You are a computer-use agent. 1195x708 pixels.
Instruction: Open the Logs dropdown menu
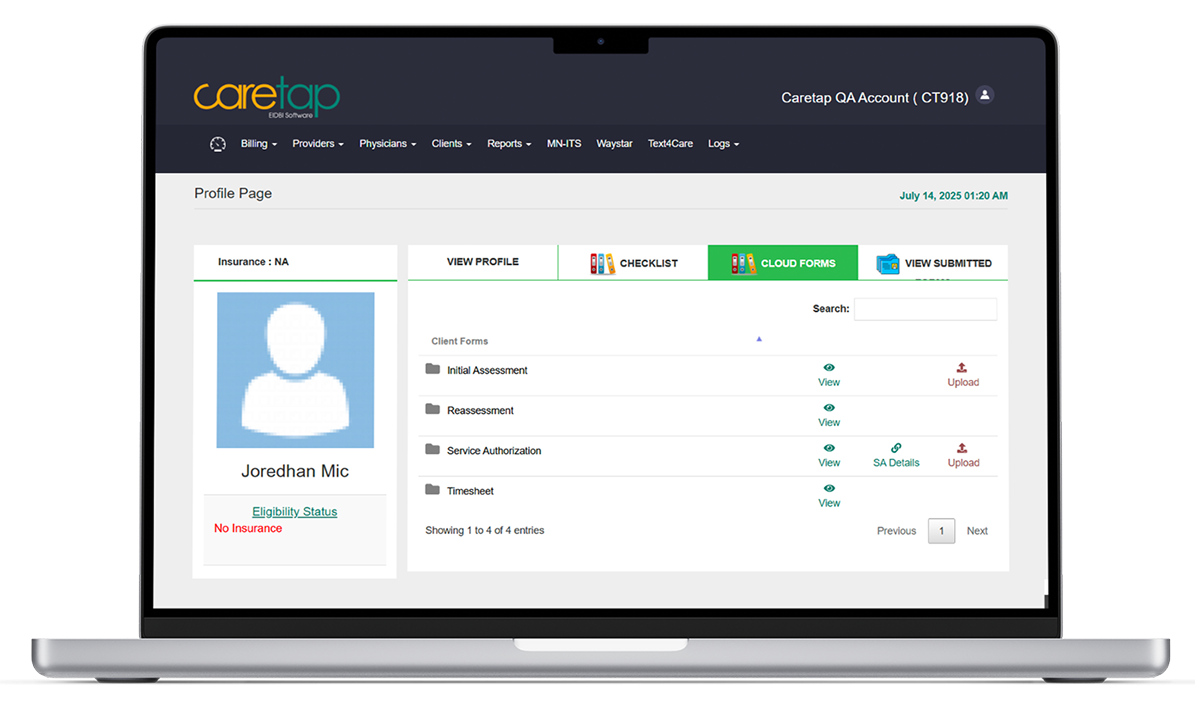tap(723, 143)
